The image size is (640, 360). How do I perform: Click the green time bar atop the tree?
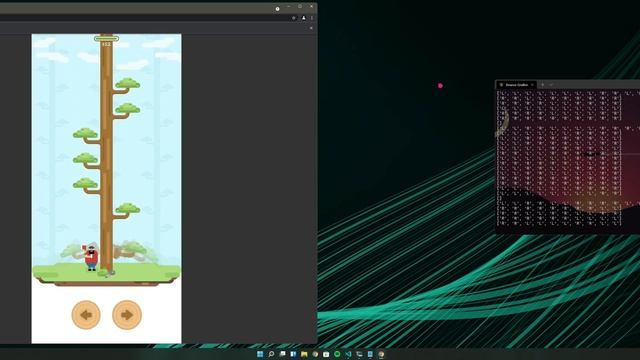point(107,39)
